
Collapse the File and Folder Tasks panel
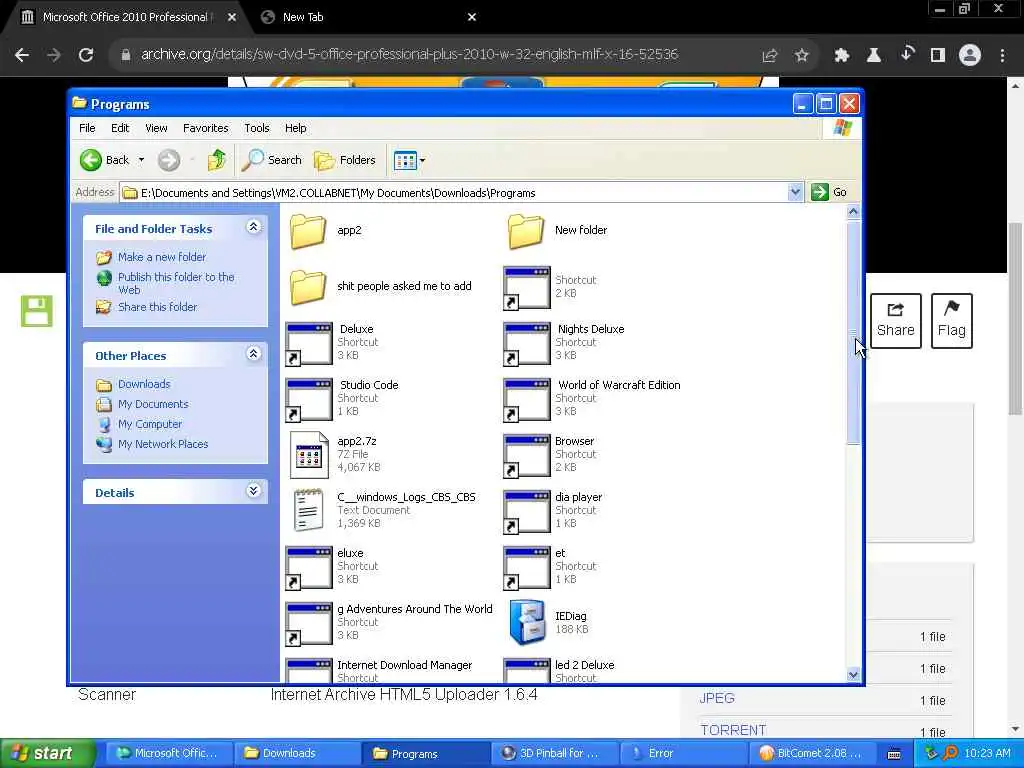[253, 227]
